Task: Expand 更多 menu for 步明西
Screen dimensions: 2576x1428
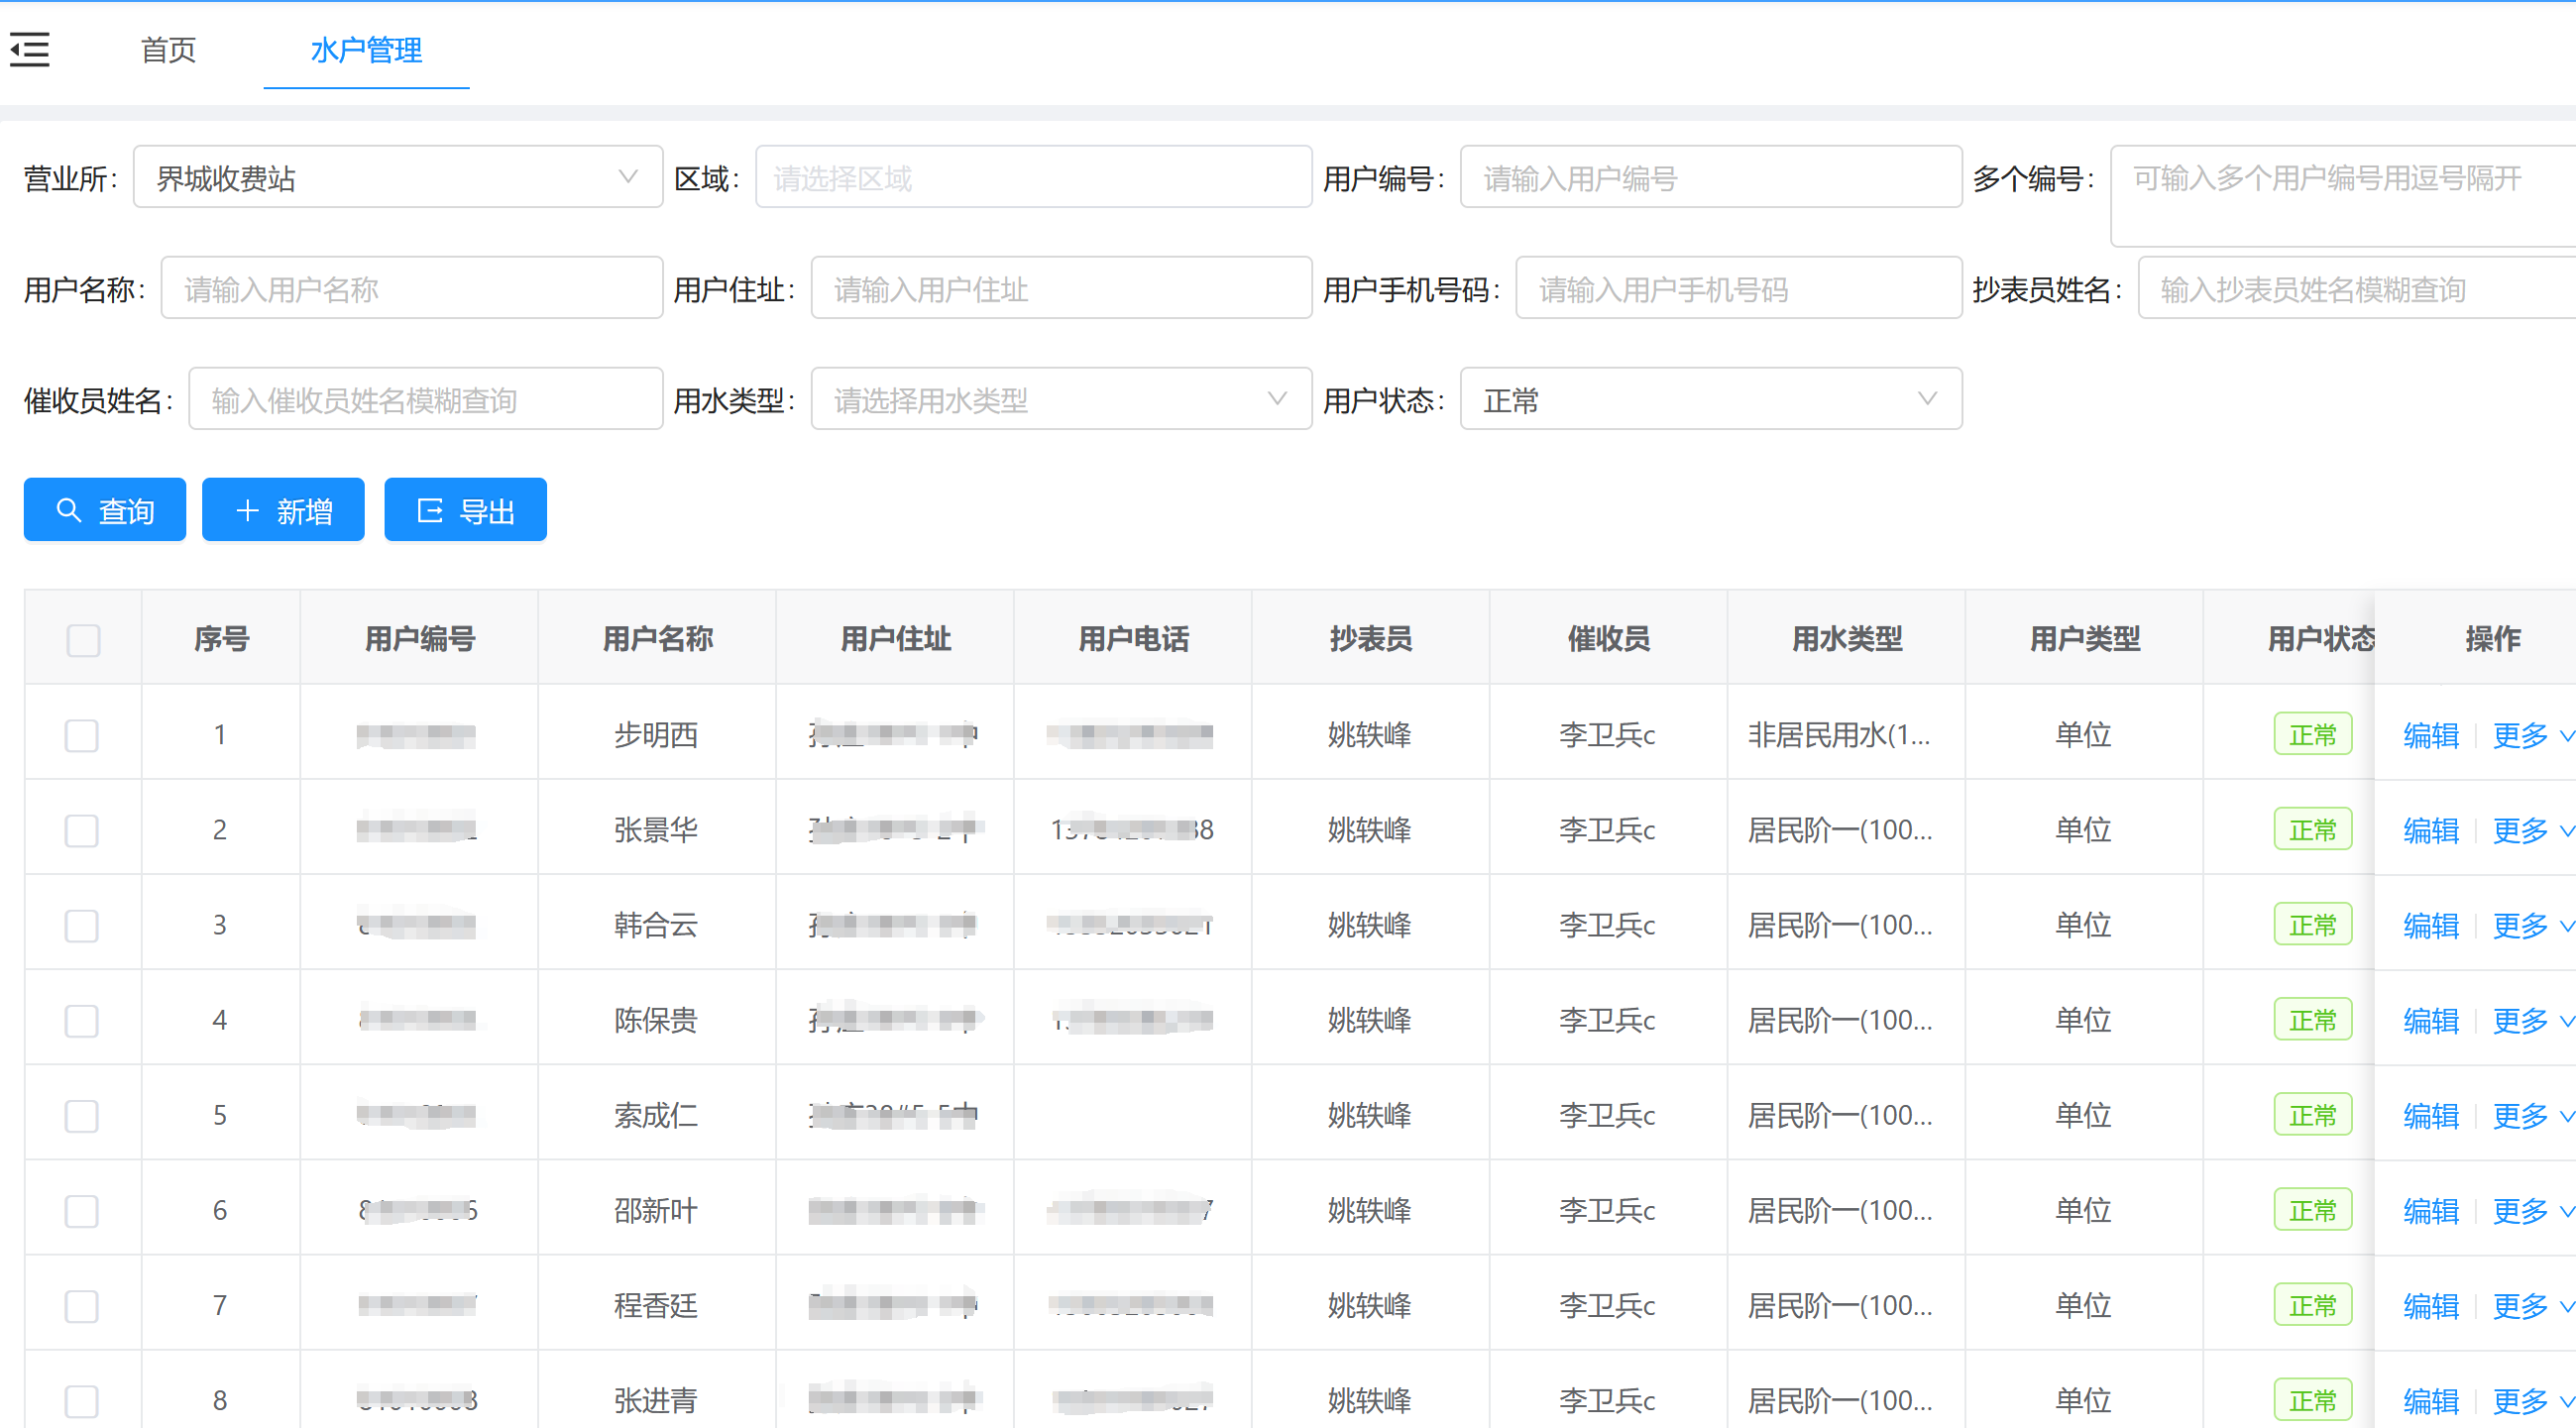Action: (2532, 734)
